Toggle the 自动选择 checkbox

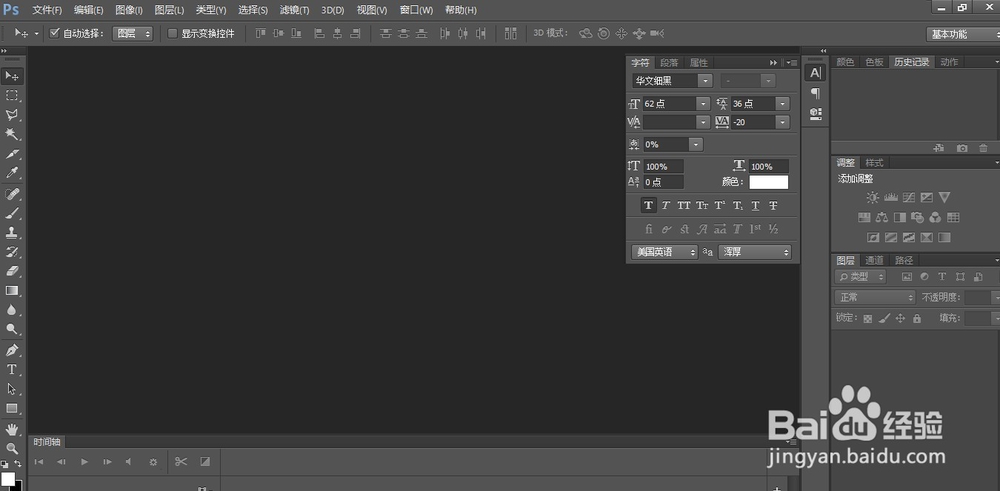click(54, 33)
